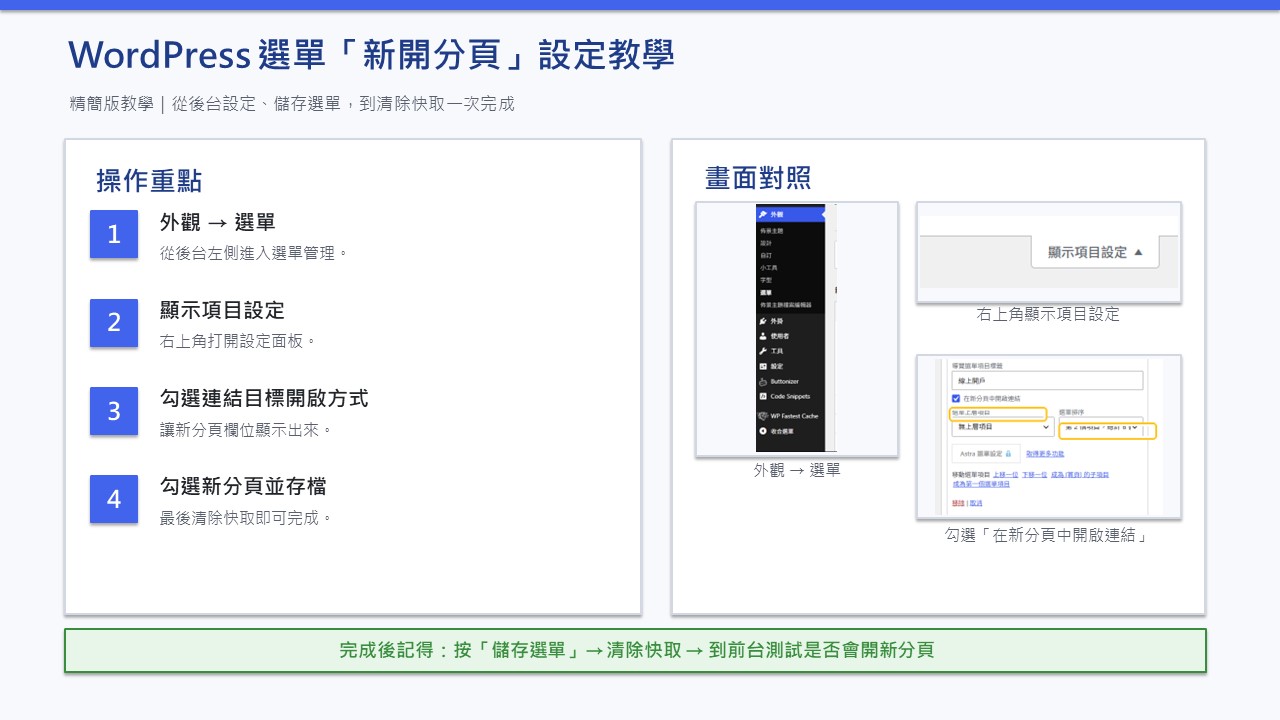Follow the 取得更多功能 link
The image size is (1280, 720).
pyautogui.click(x=1046, y=454)
